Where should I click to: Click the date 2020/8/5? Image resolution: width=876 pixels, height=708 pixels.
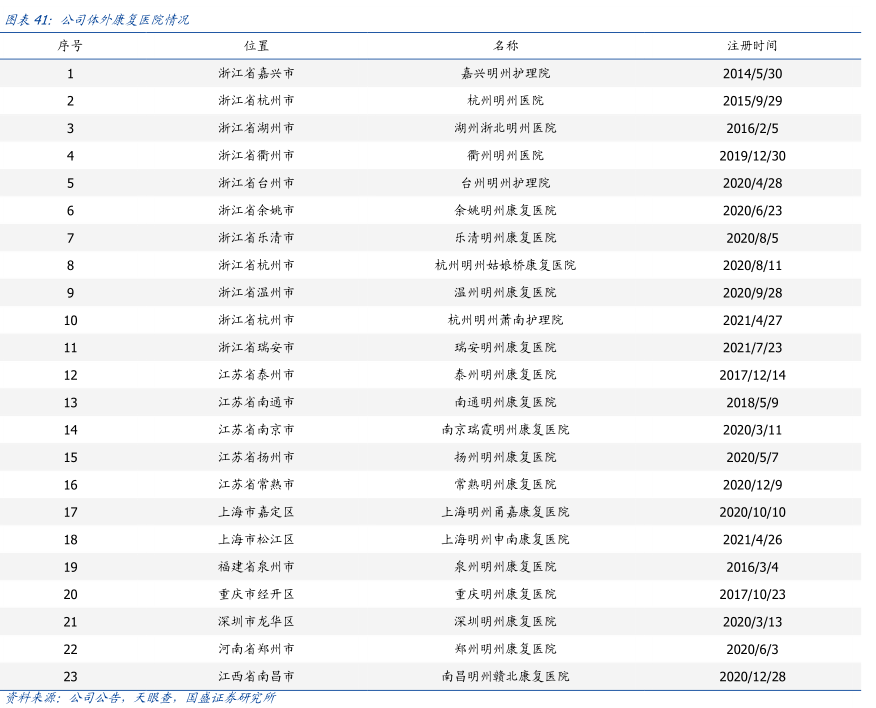pyautogui.click(x=752, y=237)
